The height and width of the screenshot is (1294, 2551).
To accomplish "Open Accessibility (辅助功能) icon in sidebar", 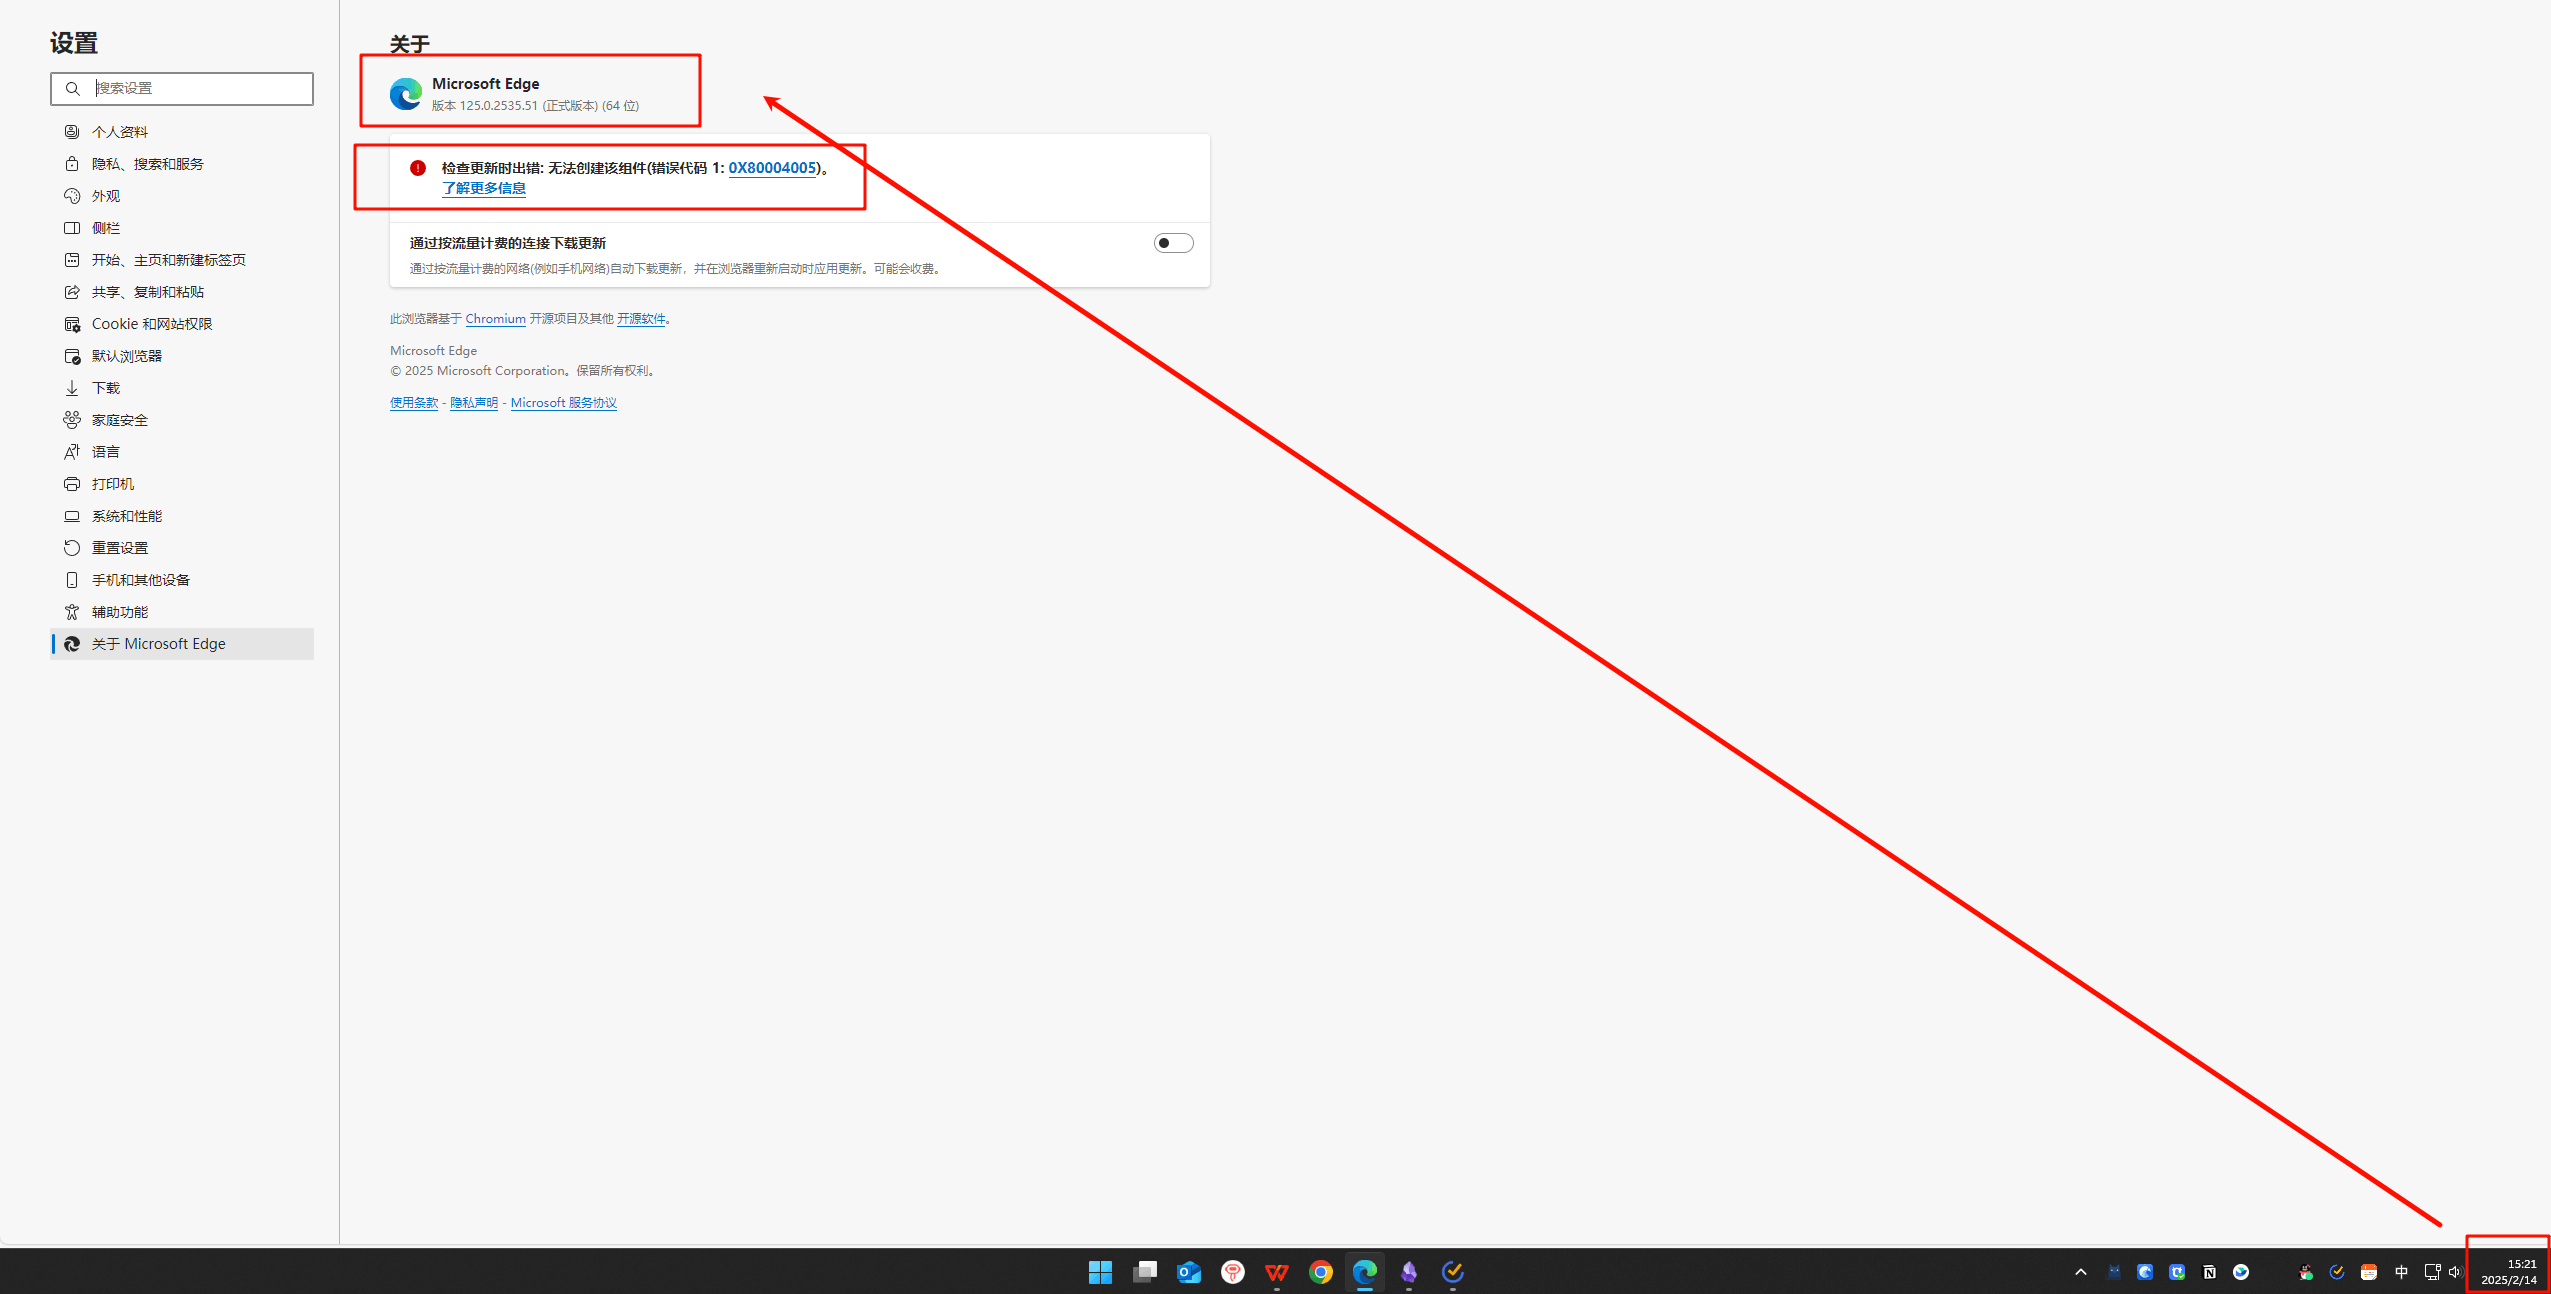I will coord(72,612).
